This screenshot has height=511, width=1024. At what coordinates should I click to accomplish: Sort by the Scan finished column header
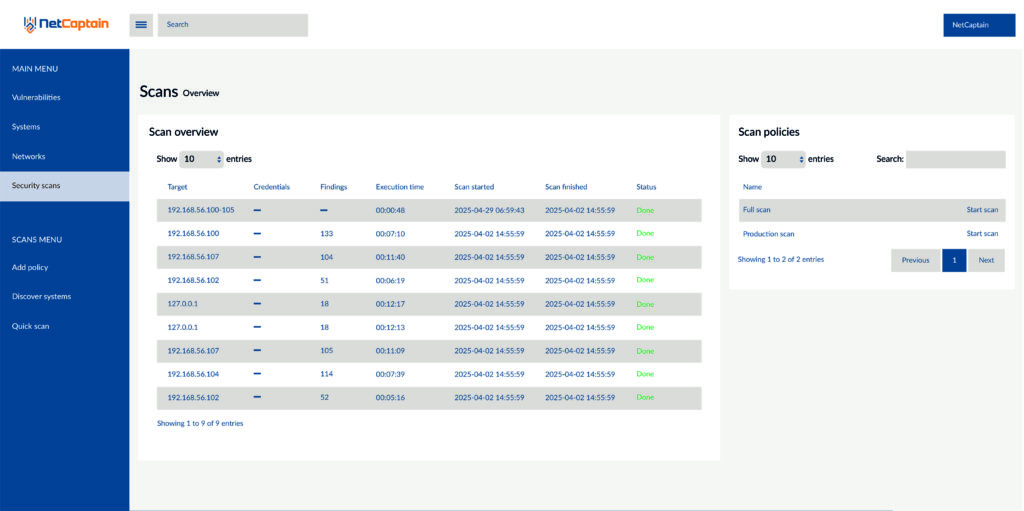point(566,187)
